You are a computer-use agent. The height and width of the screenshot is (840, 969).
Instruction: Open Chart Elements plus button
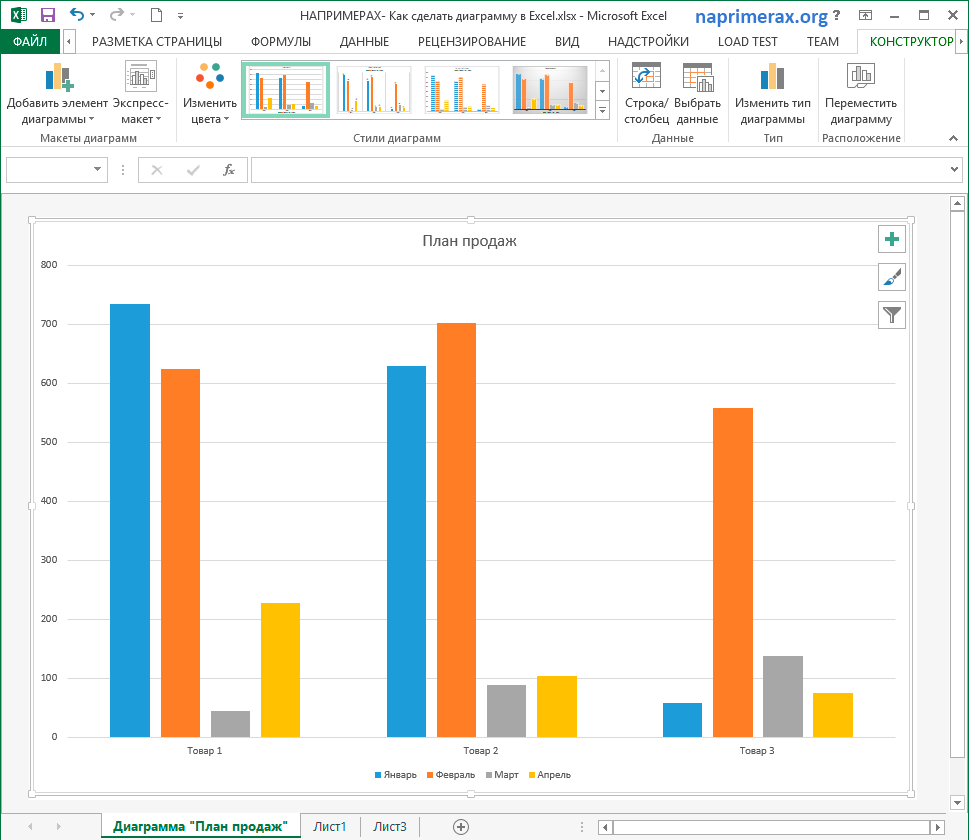891,239
